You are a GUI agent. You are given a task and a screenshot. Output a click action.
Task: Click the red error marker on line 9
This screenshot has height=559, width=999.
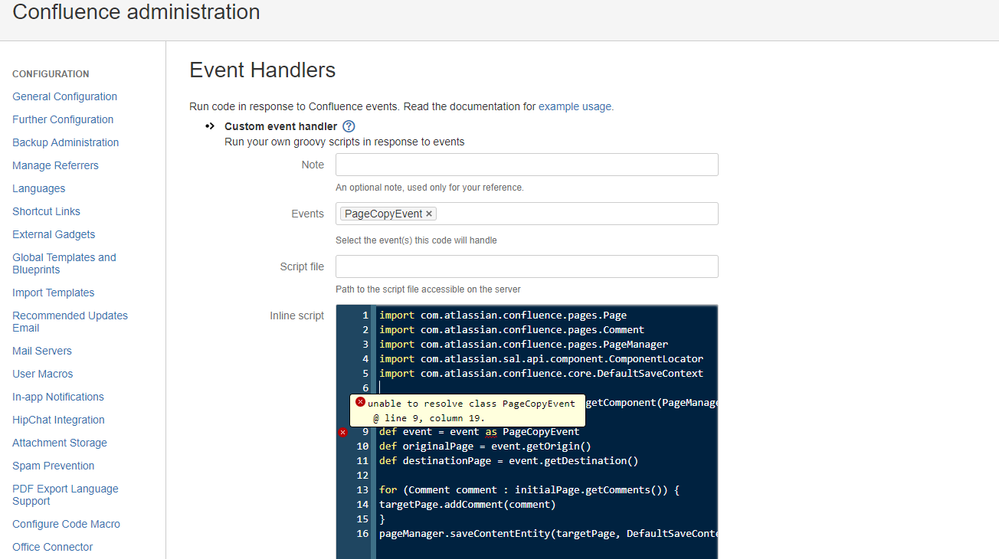(x=343, y=432)
